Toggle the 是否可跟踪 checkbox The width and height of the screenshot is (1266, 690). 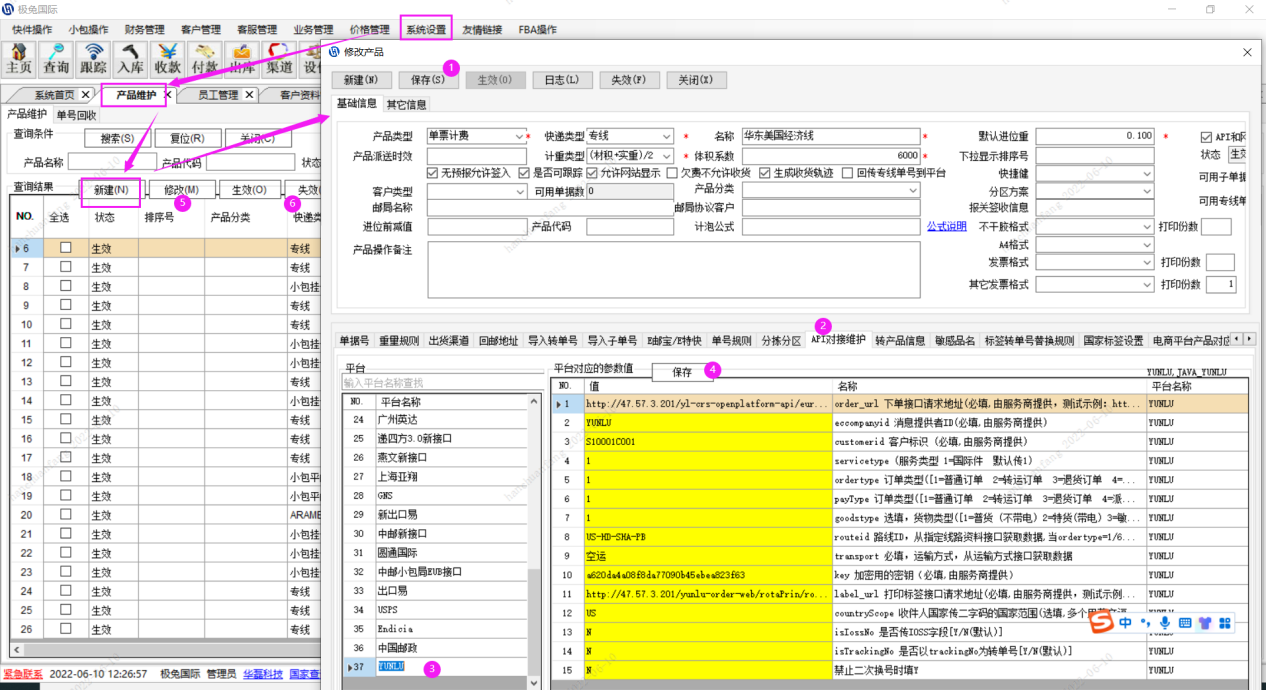524,172
